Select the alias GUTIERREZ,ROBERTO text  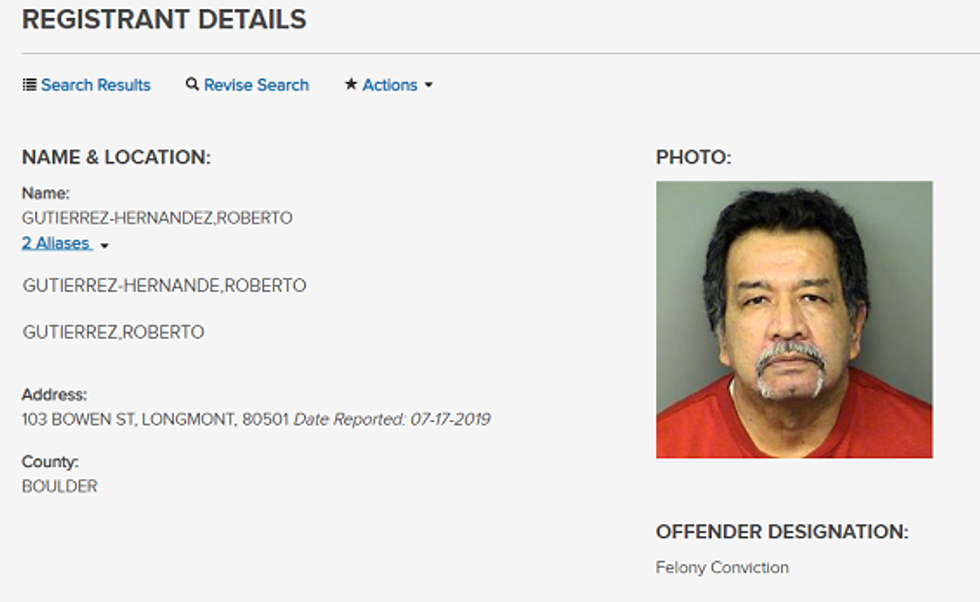click(x=113, y=332)
